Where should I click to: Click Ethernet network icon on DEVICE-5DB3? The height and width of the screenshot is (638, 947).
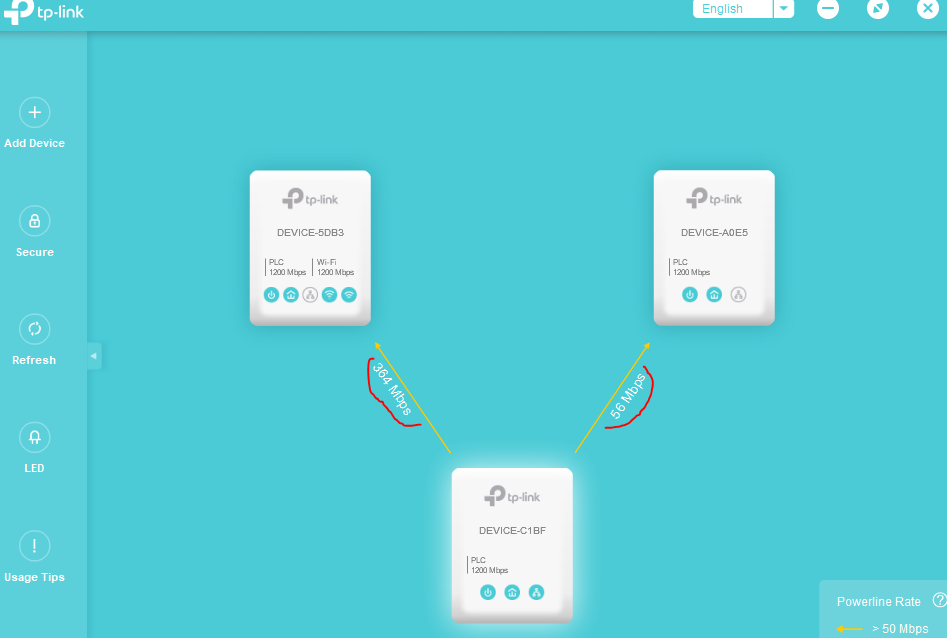click(310, 295)
